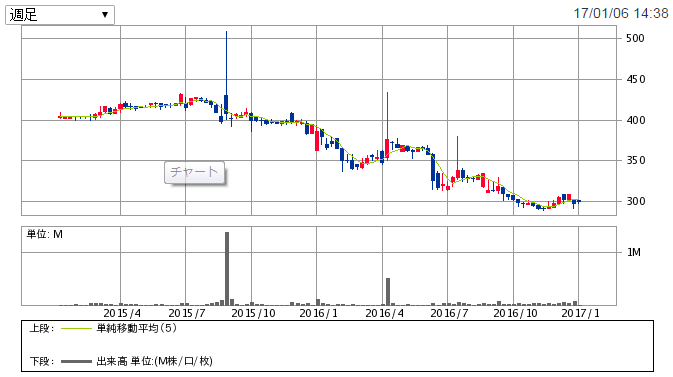Click the volume spike bar at 2016/4

click(388, 292)
